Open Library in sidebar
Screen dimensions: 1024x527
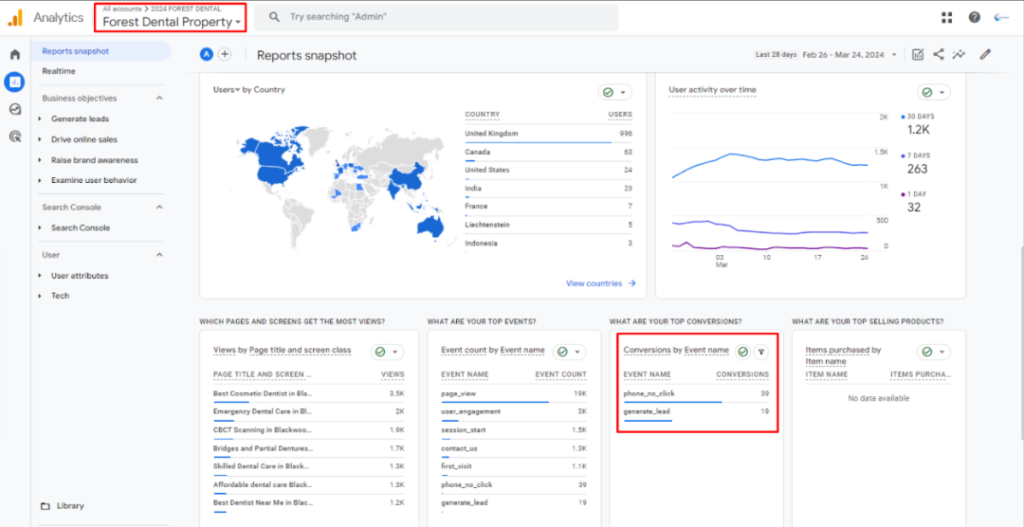coord(71,506)
